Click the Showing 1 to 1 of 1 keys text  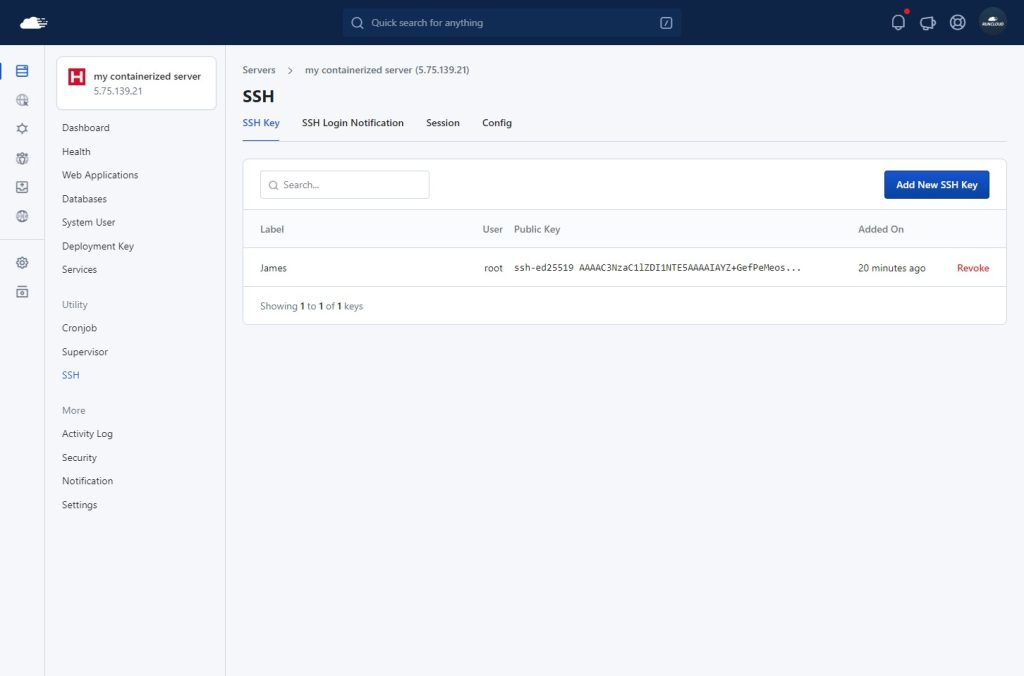312,306
